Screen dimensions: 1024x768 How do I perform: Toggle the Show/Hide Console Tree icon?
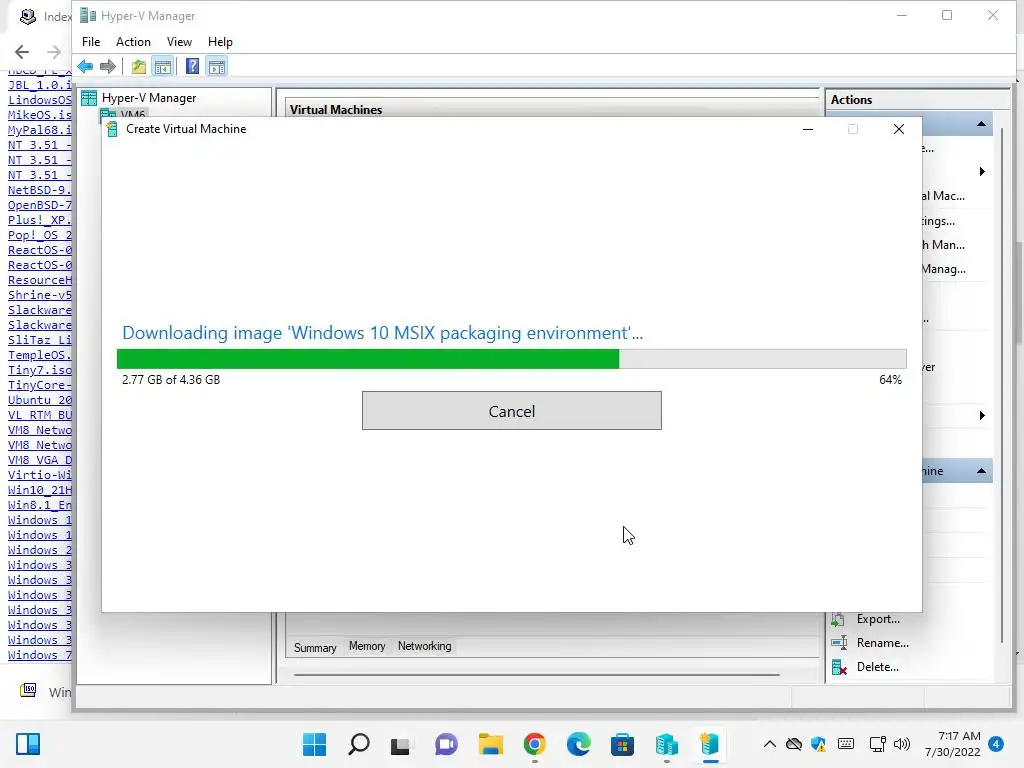click(163, 66)
